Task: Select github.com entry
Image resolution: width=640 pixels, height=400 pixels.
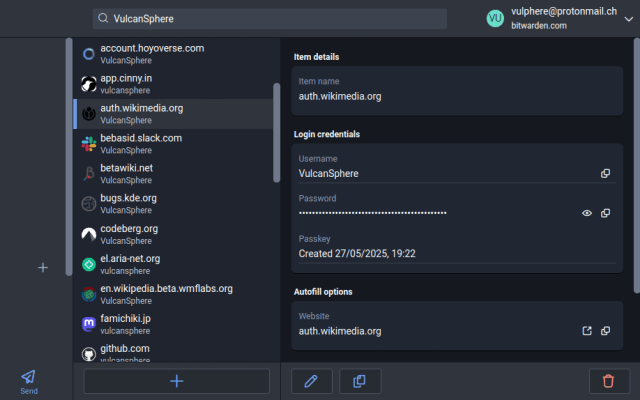Action: point(173,351)
